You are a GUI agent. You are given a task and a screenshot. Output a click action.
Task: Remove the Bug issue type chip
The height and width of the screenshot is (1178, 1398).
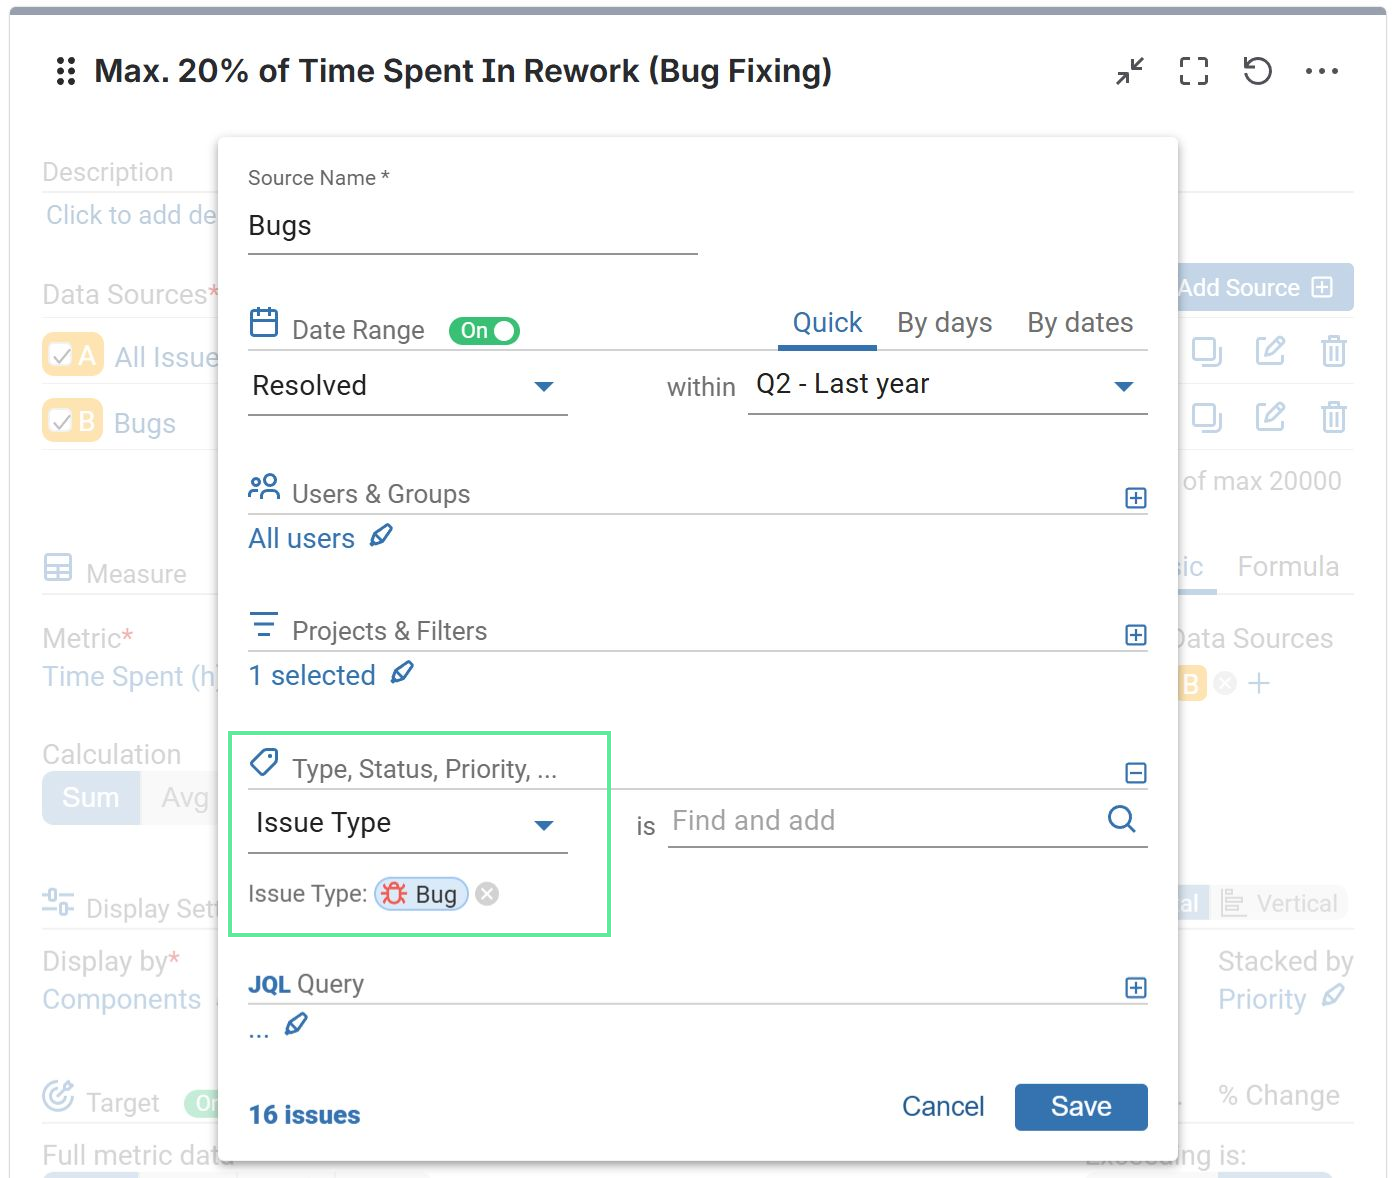(487, 894)
